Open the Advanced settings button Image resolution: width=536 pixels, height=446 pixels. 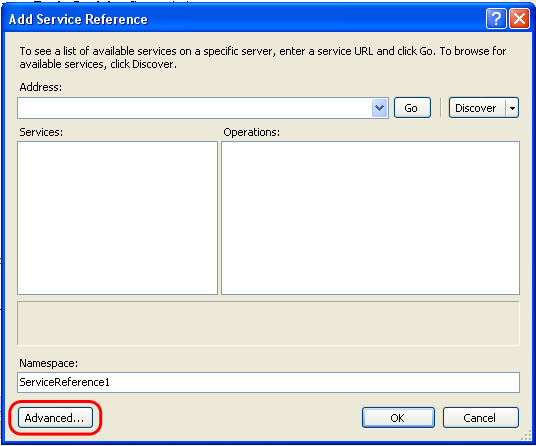point(55,417)
